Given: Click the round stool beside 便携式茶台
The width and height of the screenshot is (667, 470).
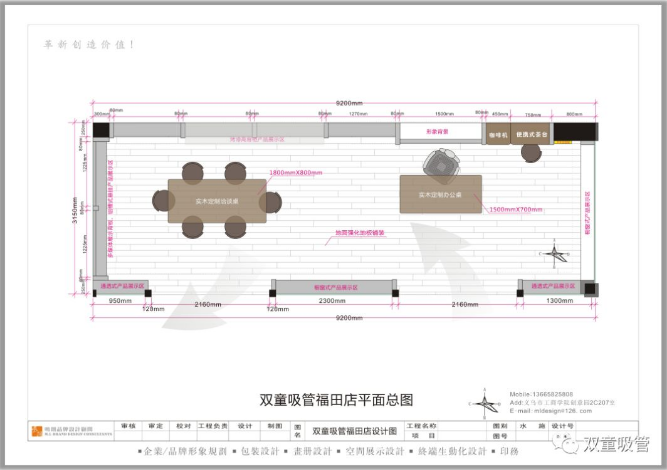Looking at the screenshot, I should pos(528,151).
